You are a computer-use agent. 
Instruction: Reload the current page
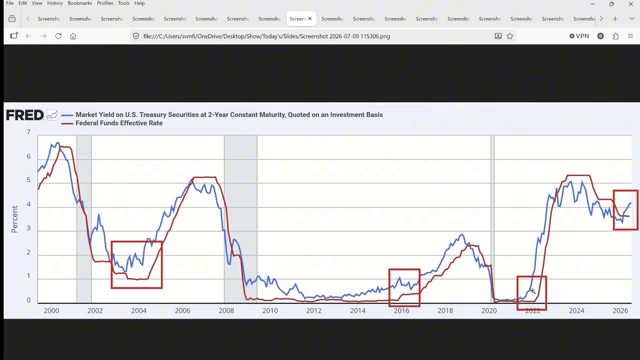(x=58, y=36)
